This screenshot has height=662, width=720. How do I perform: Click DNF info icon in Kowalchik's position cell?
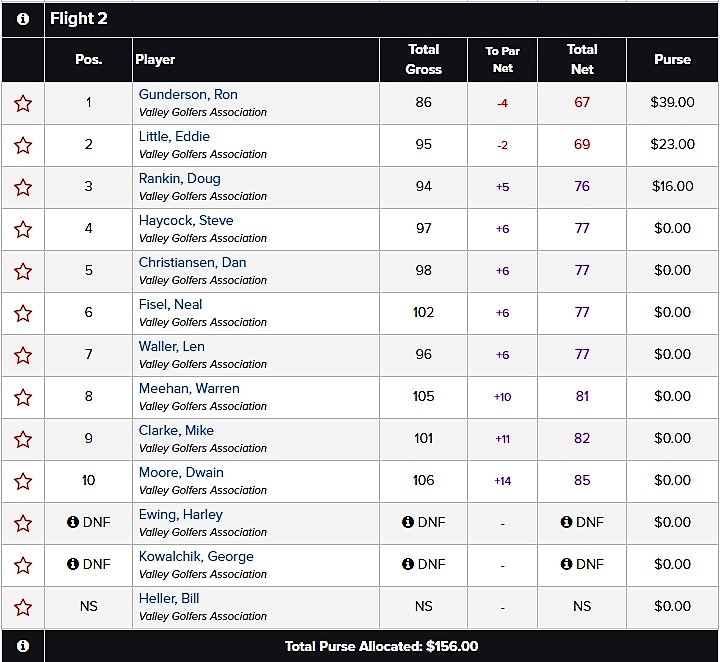pos(73,564)
